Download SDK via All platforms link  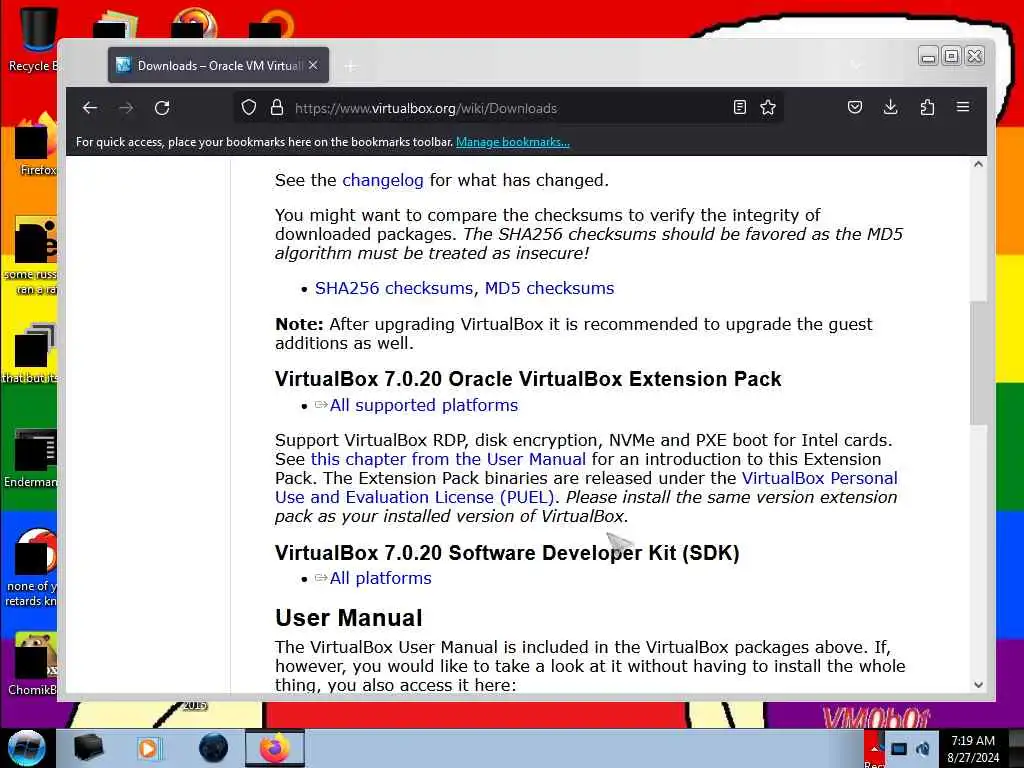[x=381, y=578]
